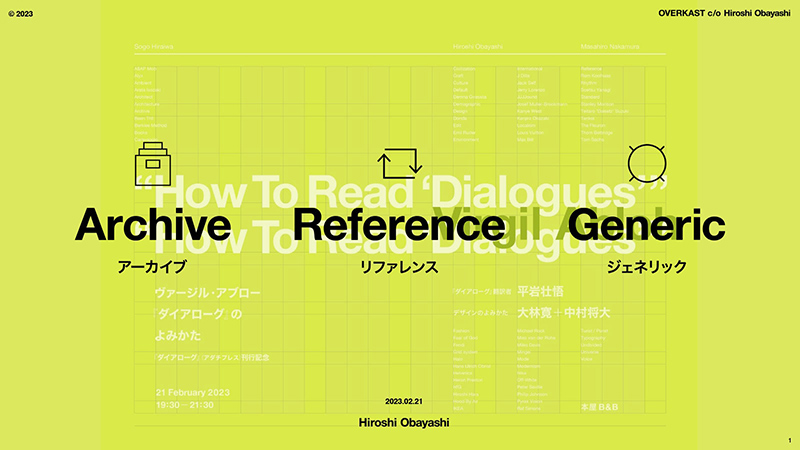This screenshot has width=800, height=450.
Task: Click the archive box icon
Action: coord(153,164)
